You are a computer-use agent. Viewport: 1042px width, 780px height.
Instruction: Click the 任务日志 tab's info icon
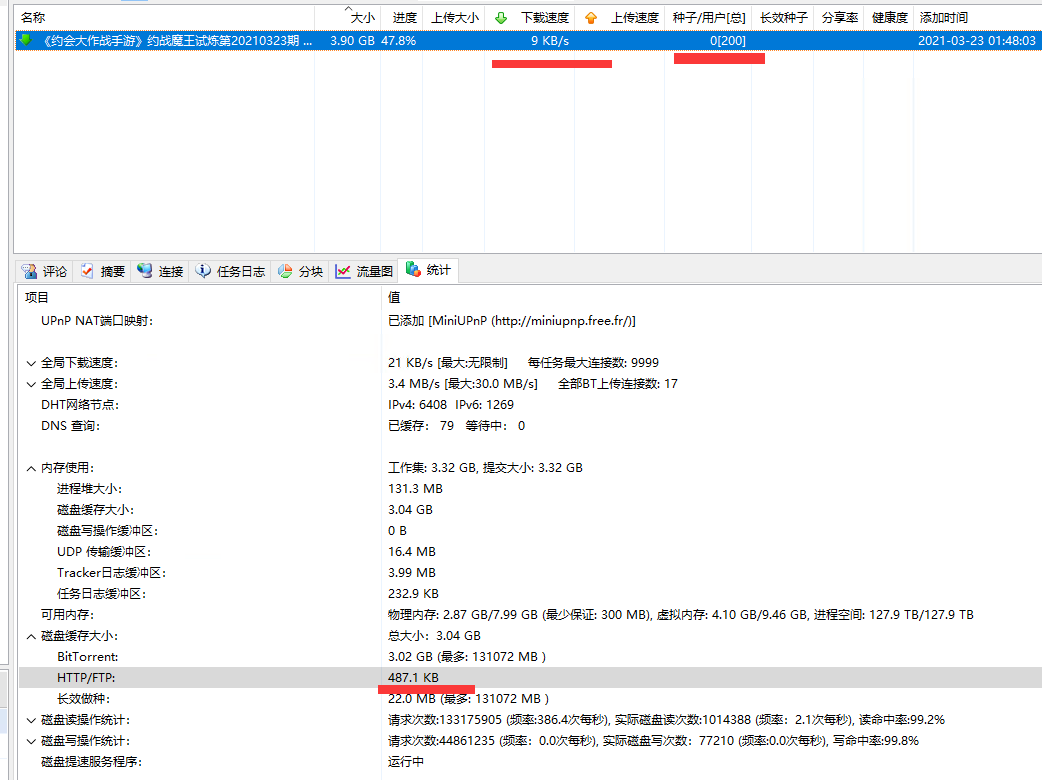pos(203,271)
